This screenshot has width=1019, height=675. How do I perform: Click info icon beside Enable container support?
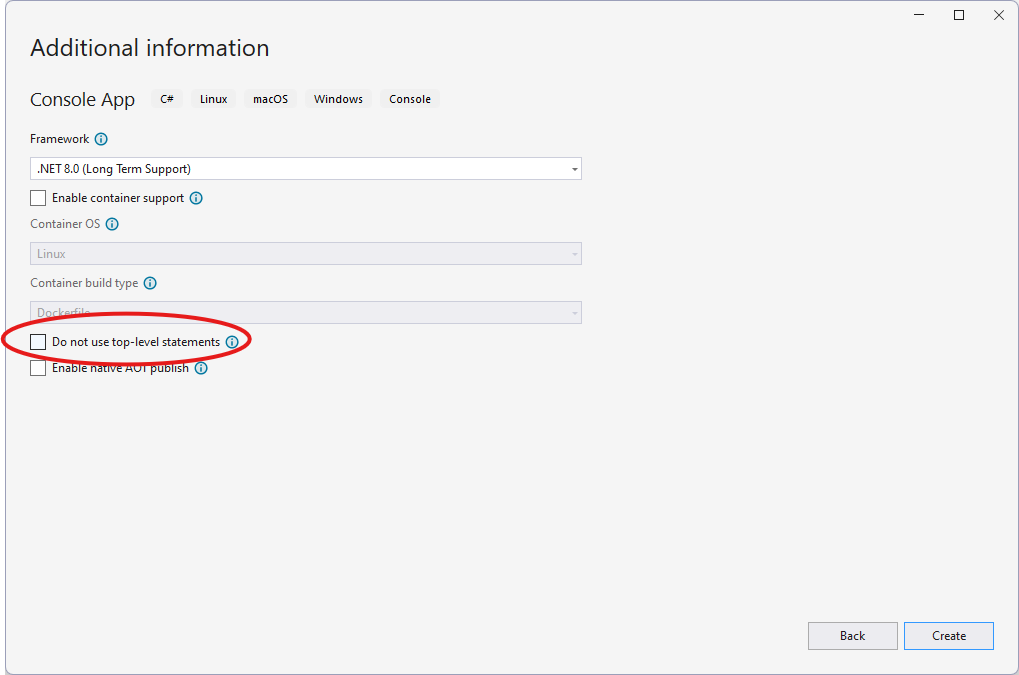pyautogui.click(x=196, y=198)
